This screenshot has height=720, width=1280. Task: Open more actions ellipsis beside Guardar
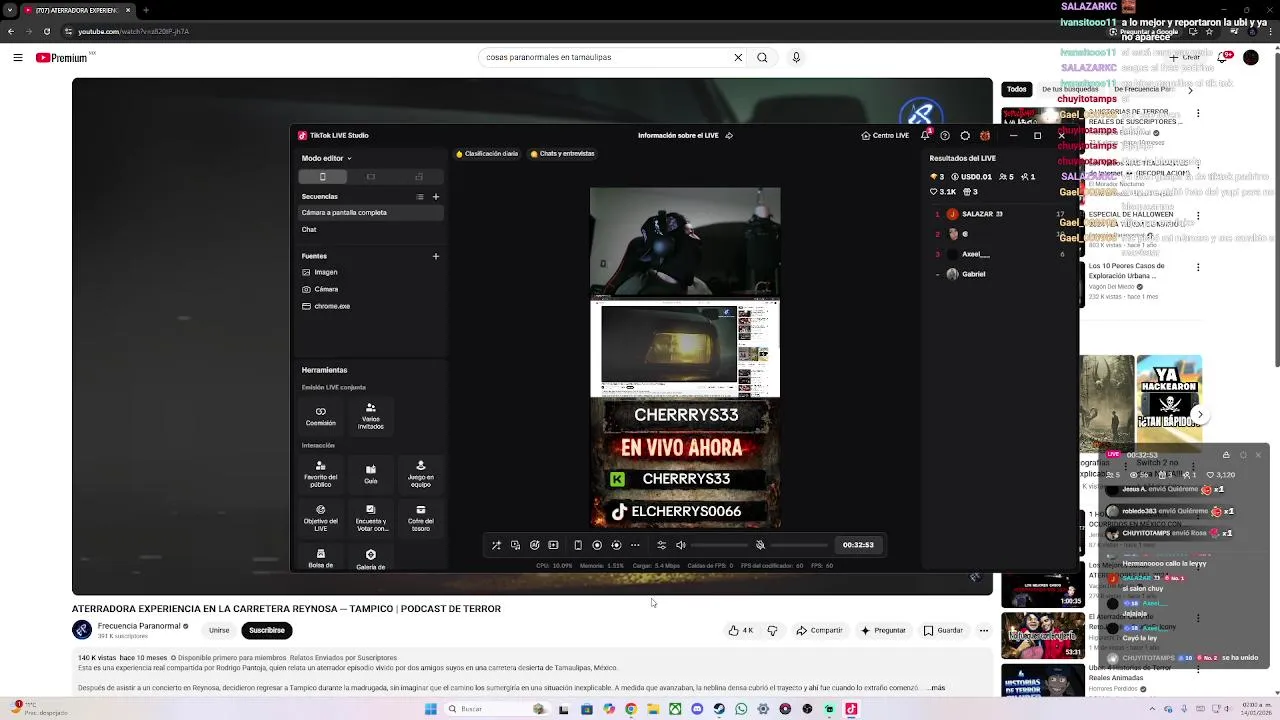point(984,630)
